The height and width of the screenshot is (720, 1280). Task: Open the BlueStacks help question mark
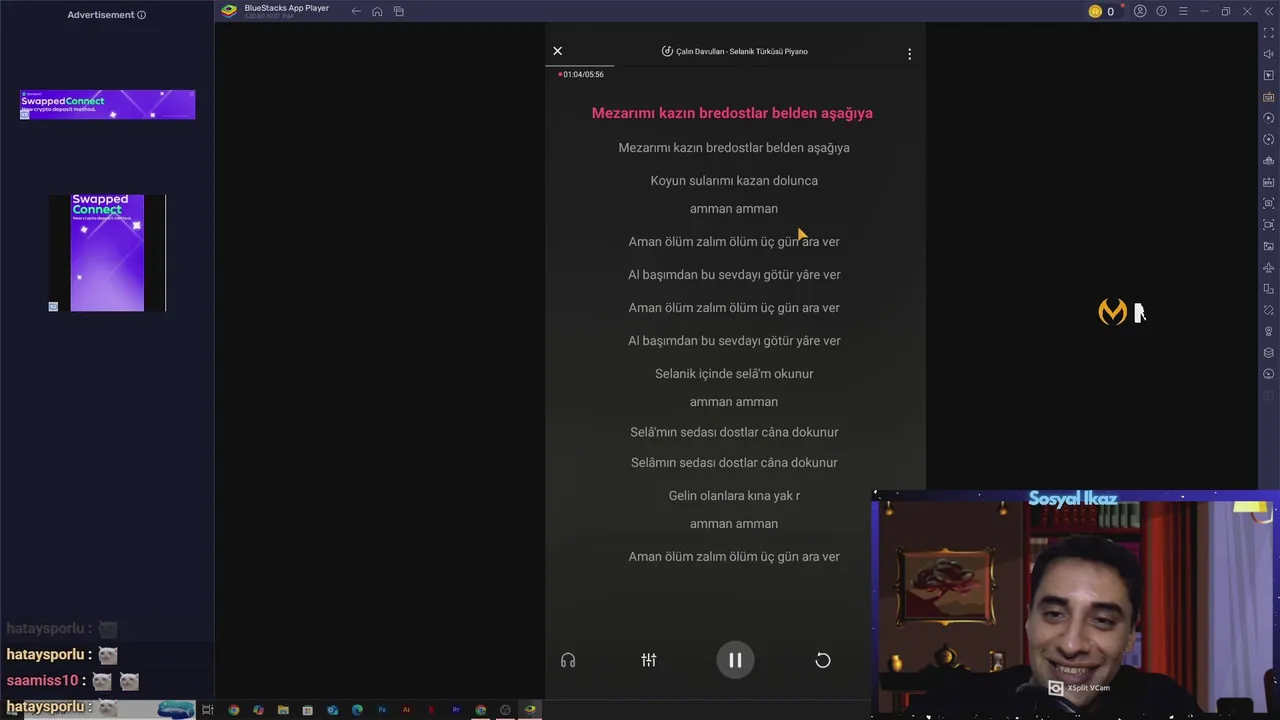tap(1161, 11)
